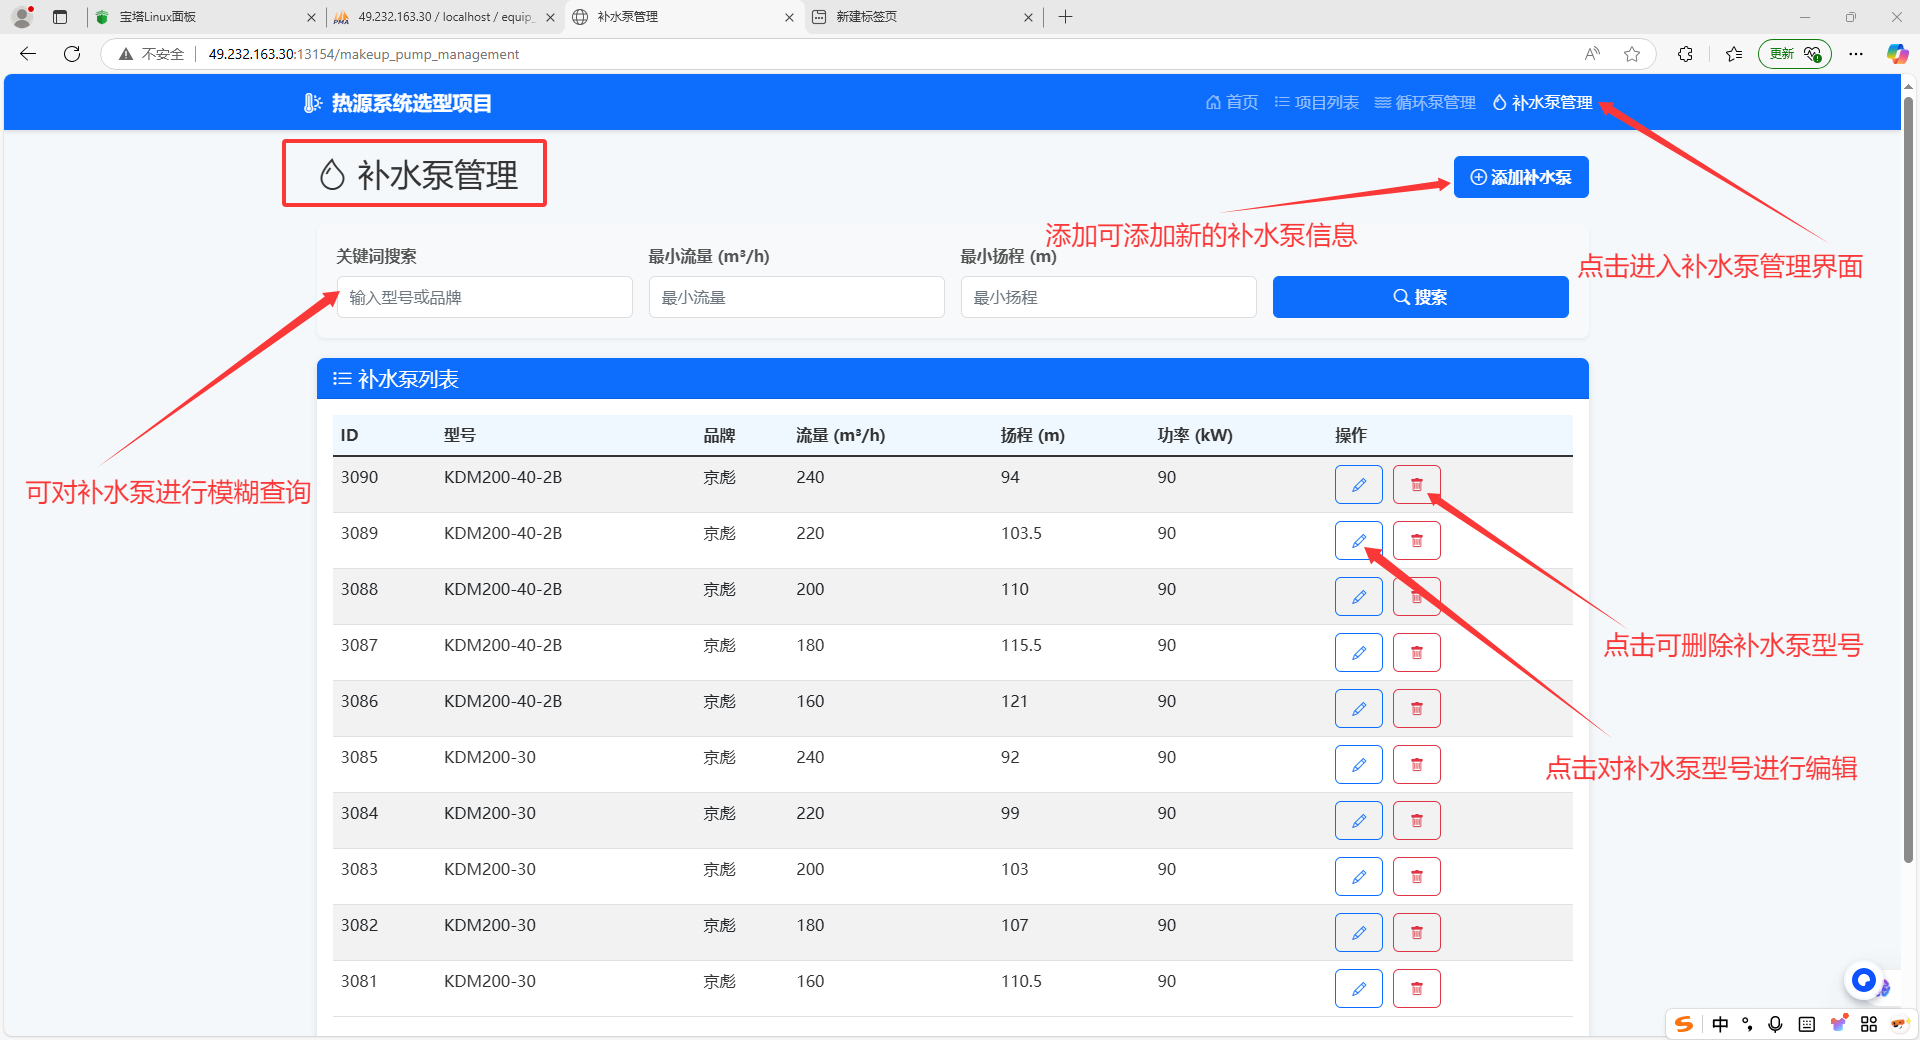Delete pump row ID 3089
The width and height of the screenshot is (1920, 1040).
point(1416,541)
